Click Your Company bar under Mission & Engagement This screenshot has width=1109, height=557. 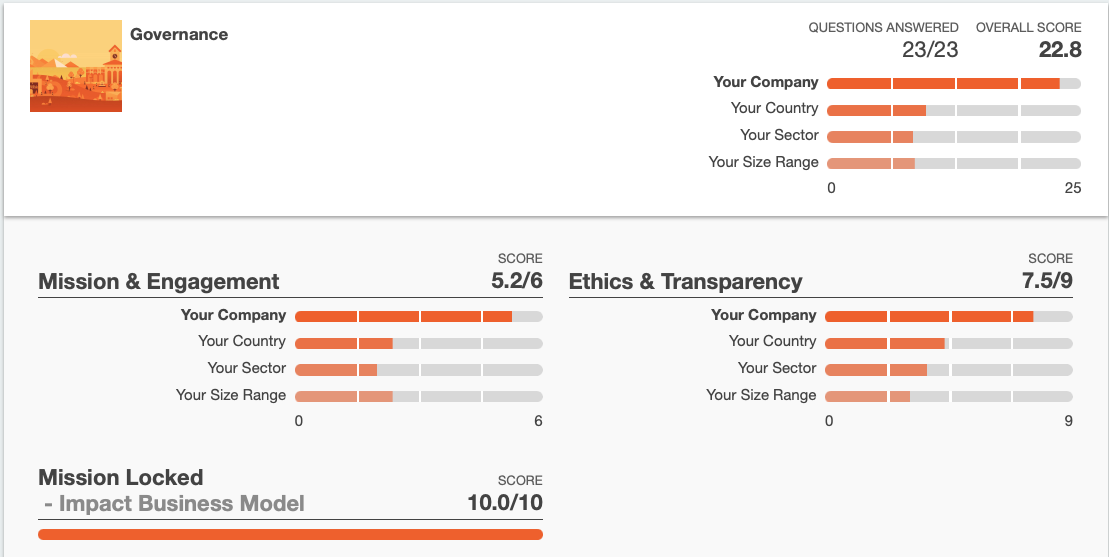(x=418, y=317)
